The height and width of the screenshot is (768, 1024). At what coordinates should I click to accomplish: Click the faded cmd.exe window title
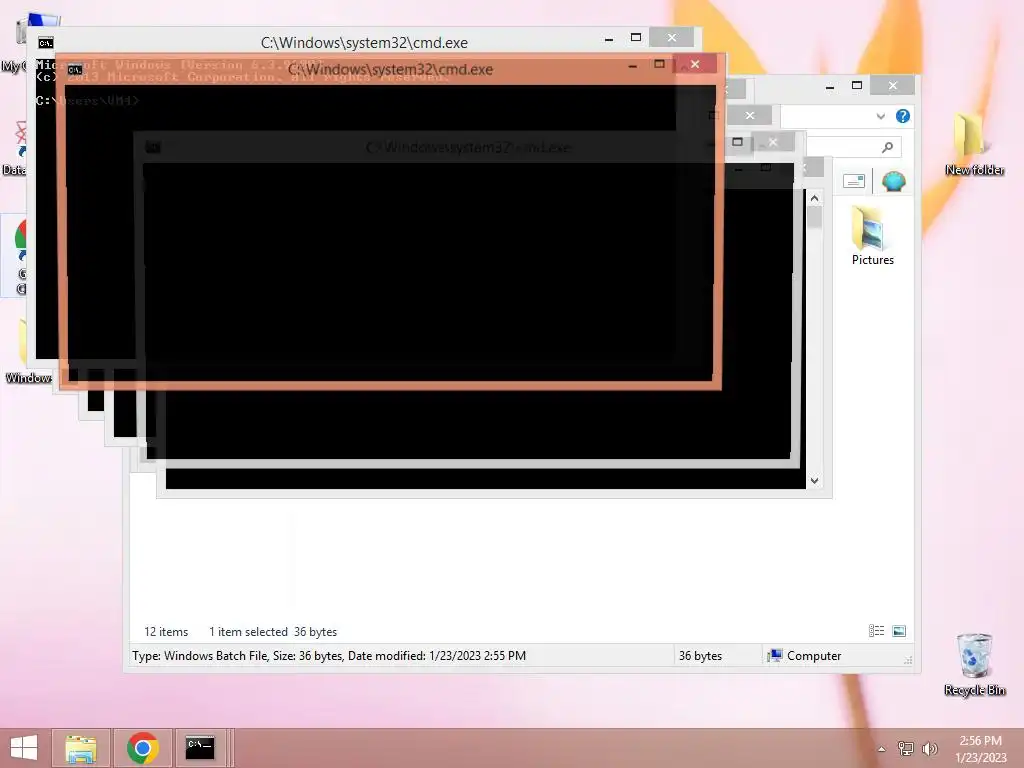(x=468, y=148)
